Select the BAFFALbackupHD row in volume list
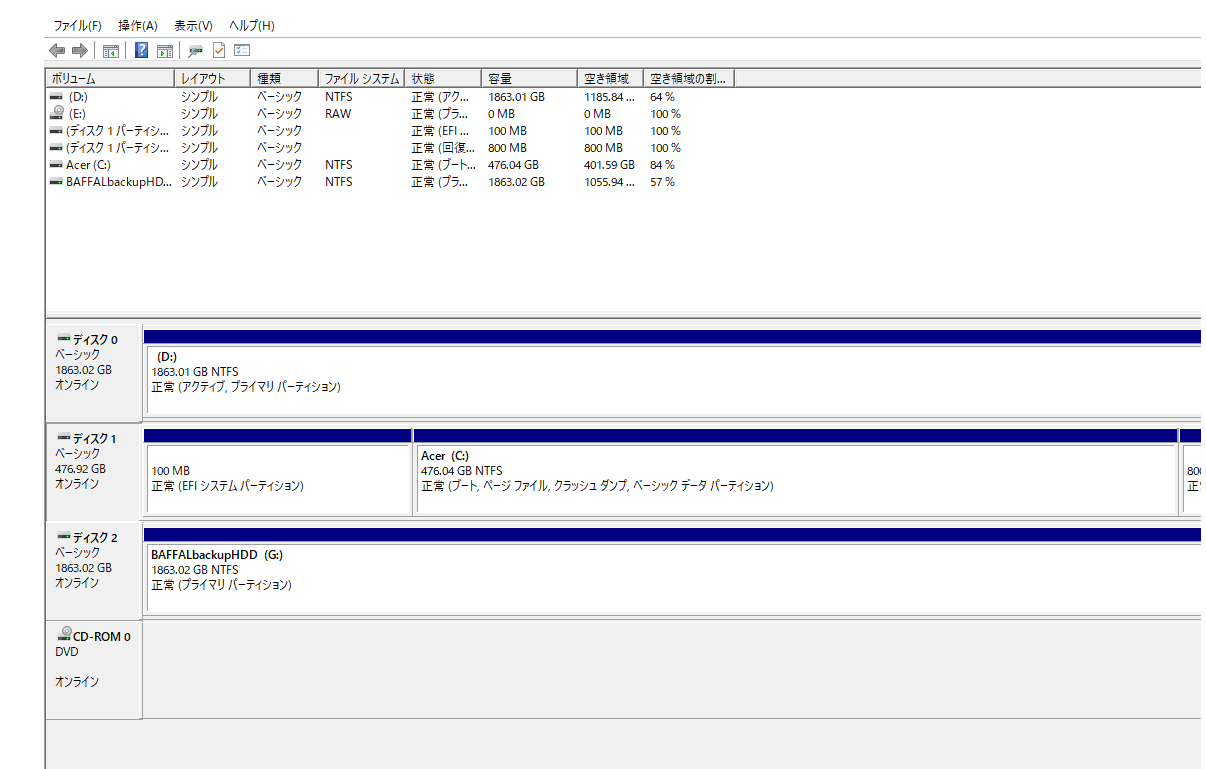1206x769 pixels. tap(118, 182)
